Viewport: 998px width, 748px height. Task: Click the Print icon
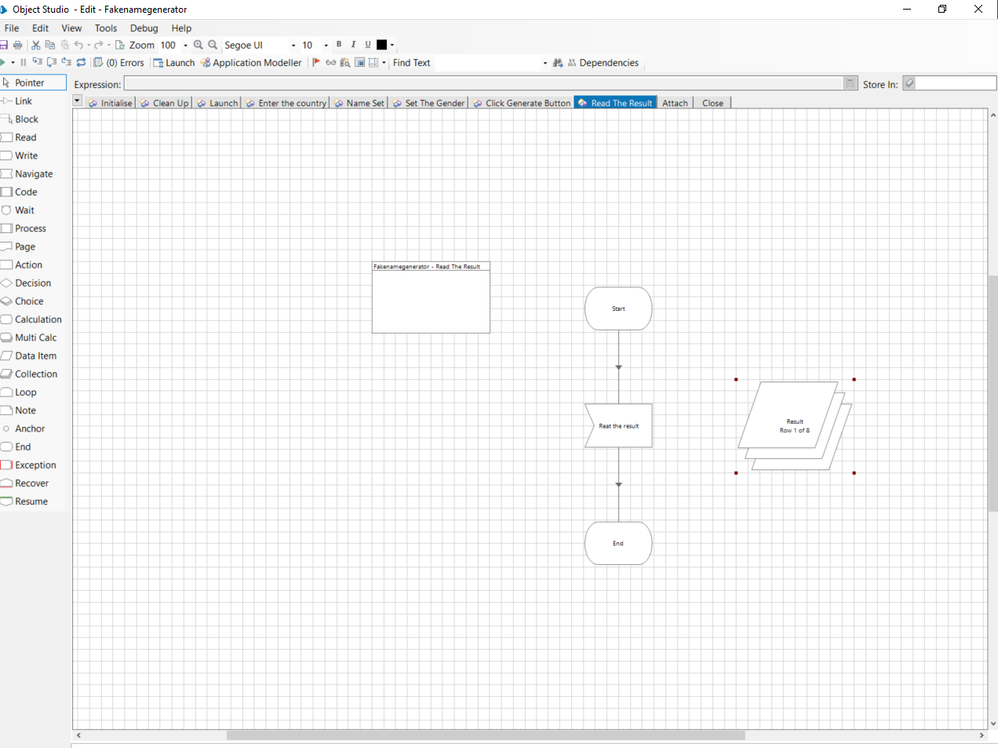(18, 45)
